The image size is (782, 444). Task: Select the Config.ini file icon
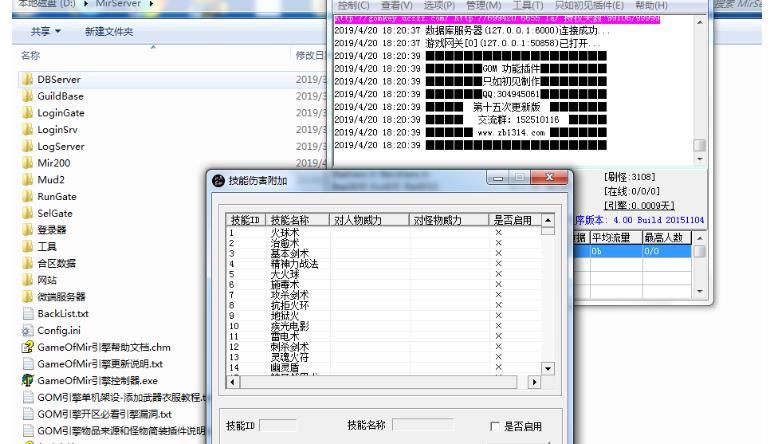point(27,329)
